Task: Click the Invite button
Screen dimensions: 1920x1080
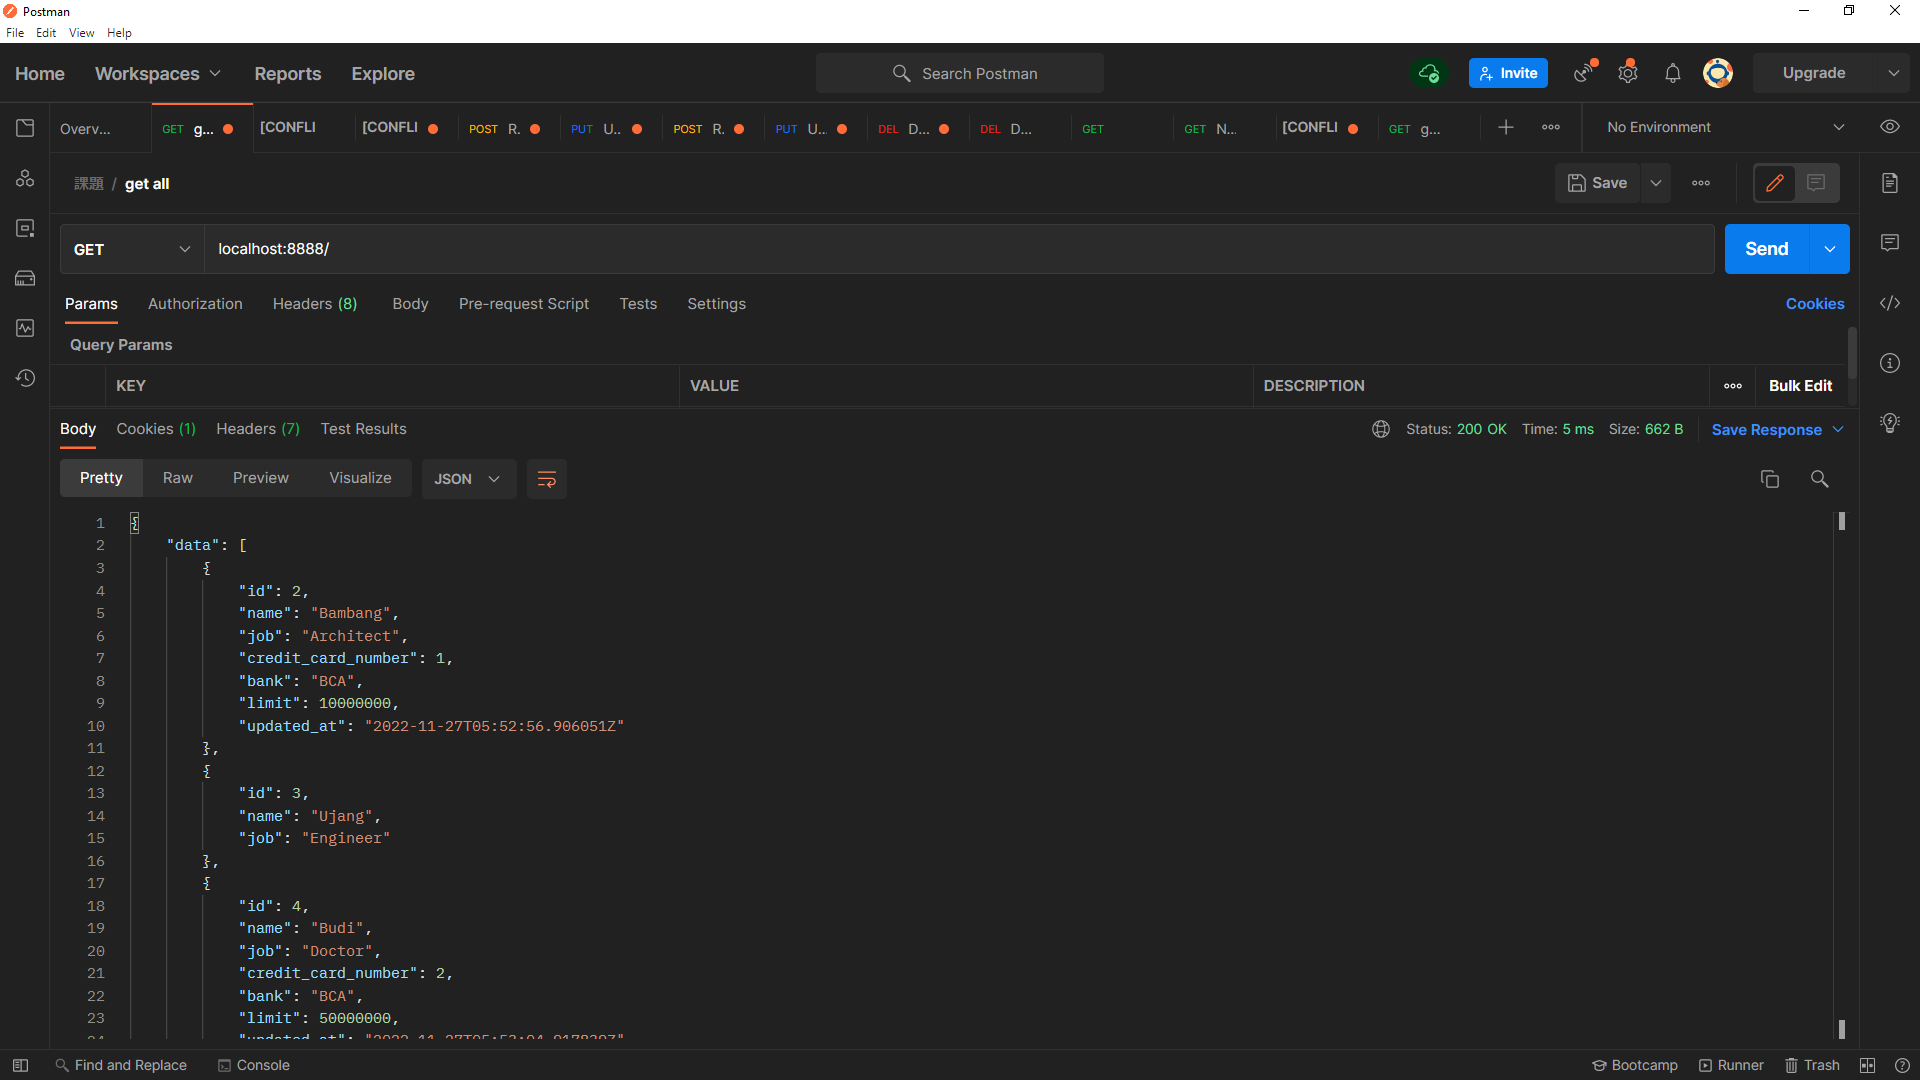Action: [1508, 73]
